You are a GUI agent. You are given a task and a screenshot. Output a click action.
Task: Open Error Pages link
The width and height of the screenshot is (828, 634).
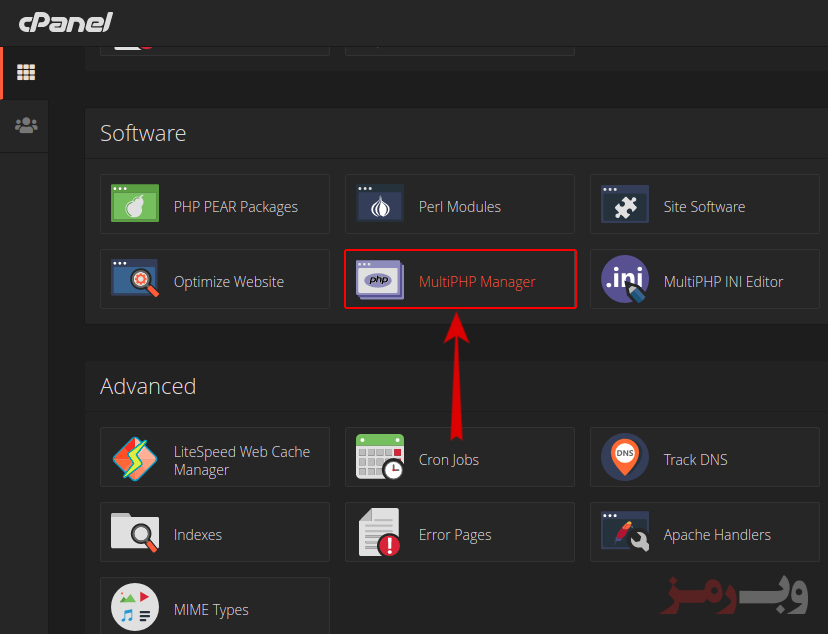point(455,535)
